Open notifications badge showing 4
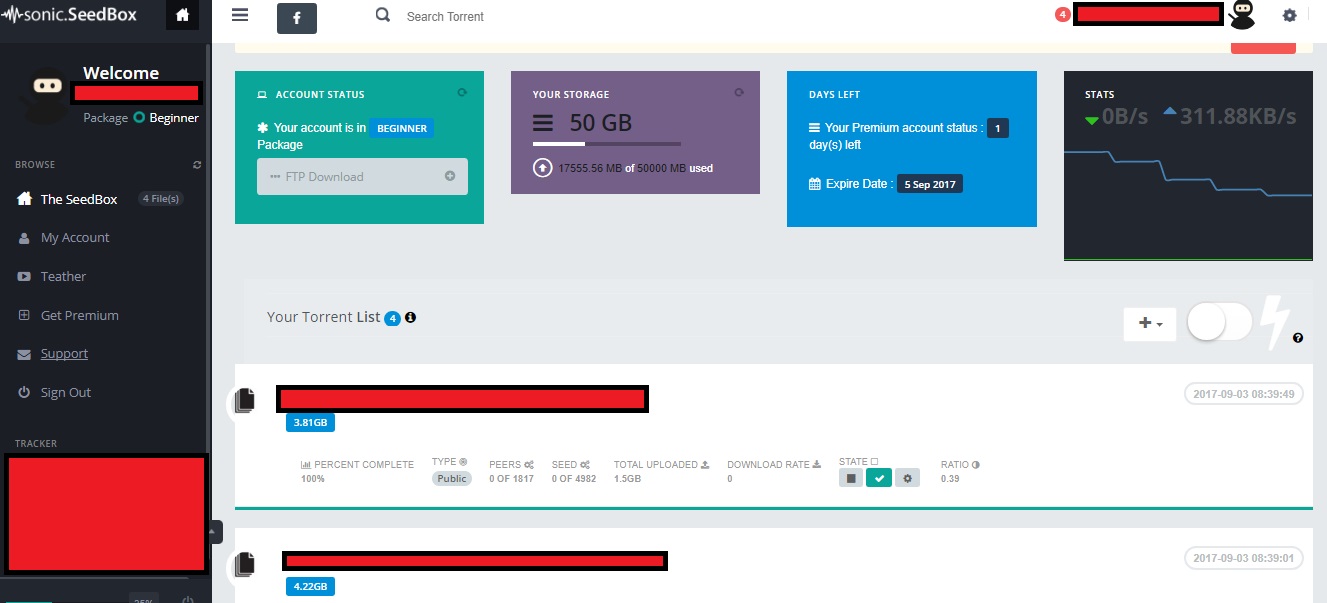 (1062, 14)
